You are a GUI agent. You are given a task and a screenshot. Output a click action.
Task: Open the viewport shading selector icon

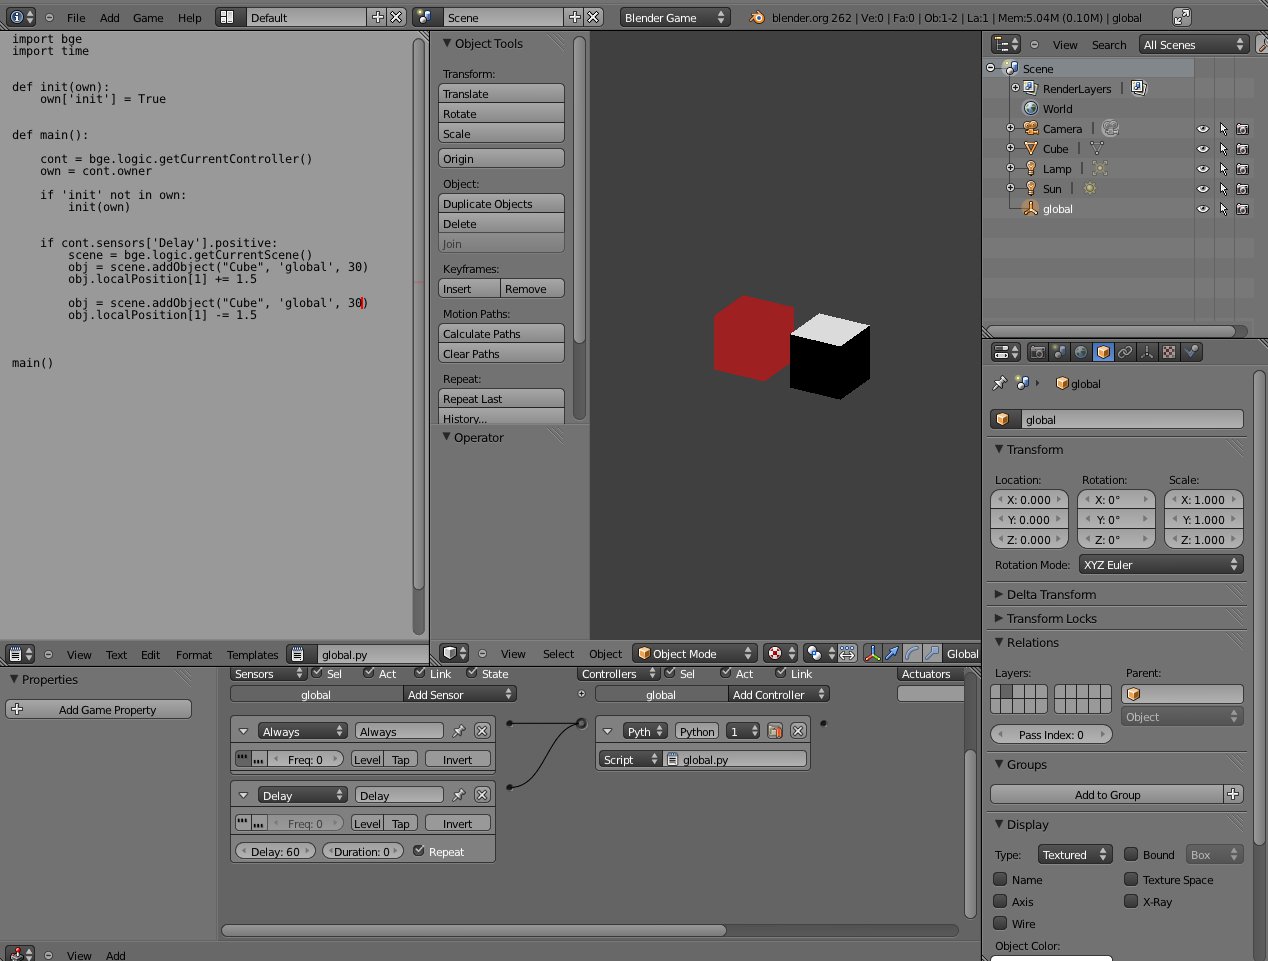point(780,653)
